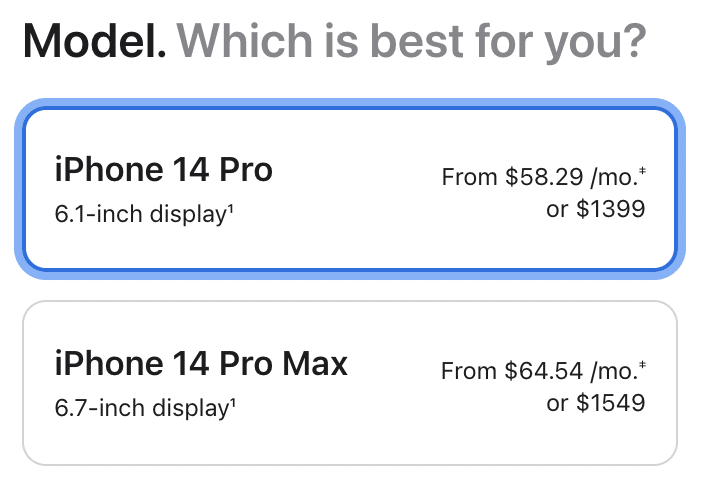Click the "or $1549" full price
Image resolution: width=702 pixels, height=490 pixels.
[x=596, y=404]
